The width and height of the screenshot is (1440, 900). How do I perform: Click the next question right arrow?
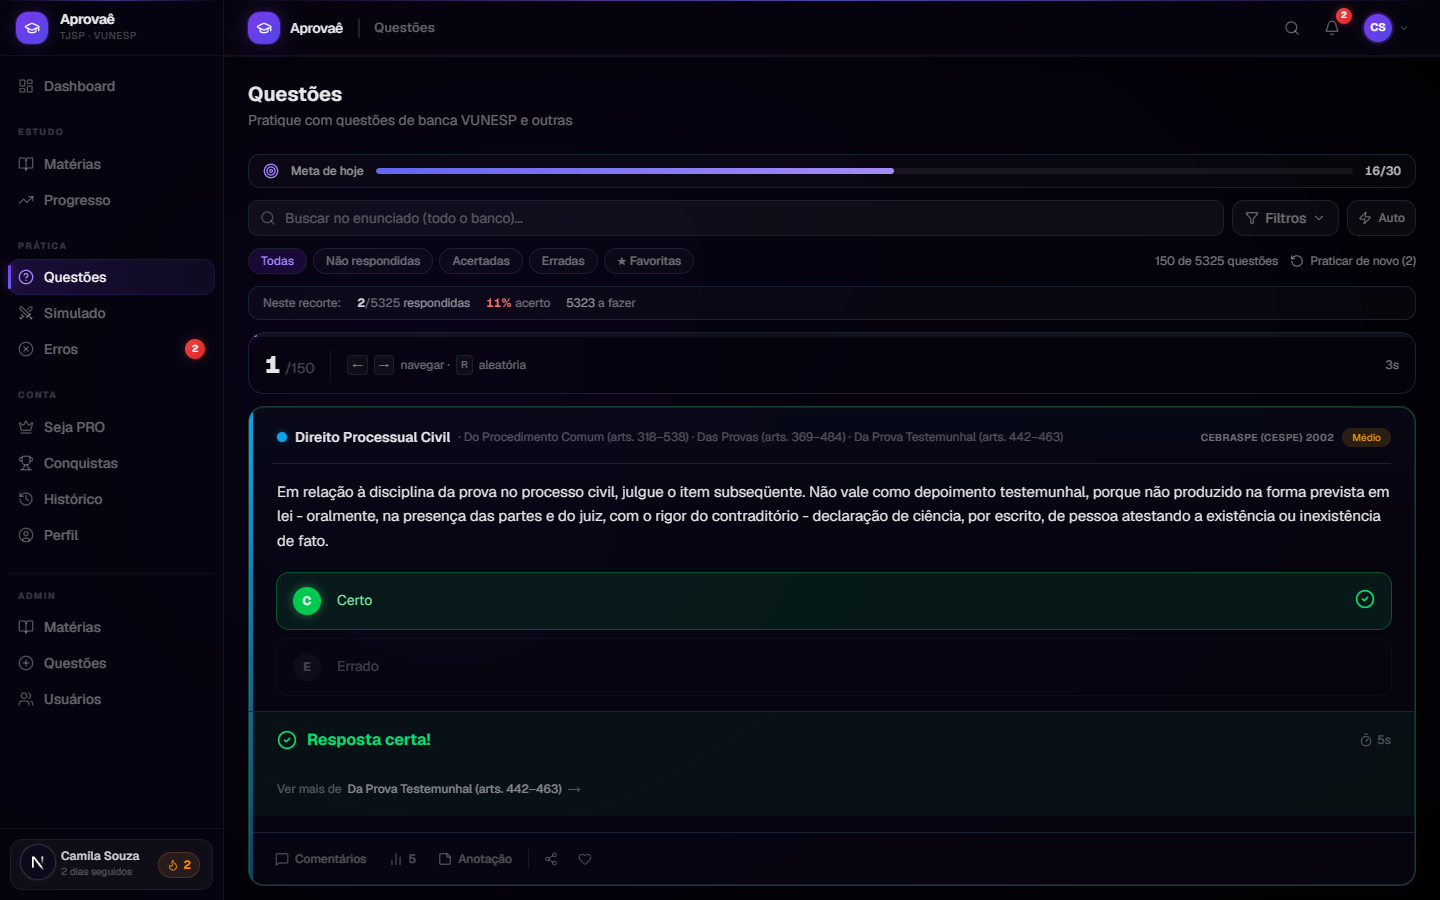pyautogui.click(x=384, y=365)
